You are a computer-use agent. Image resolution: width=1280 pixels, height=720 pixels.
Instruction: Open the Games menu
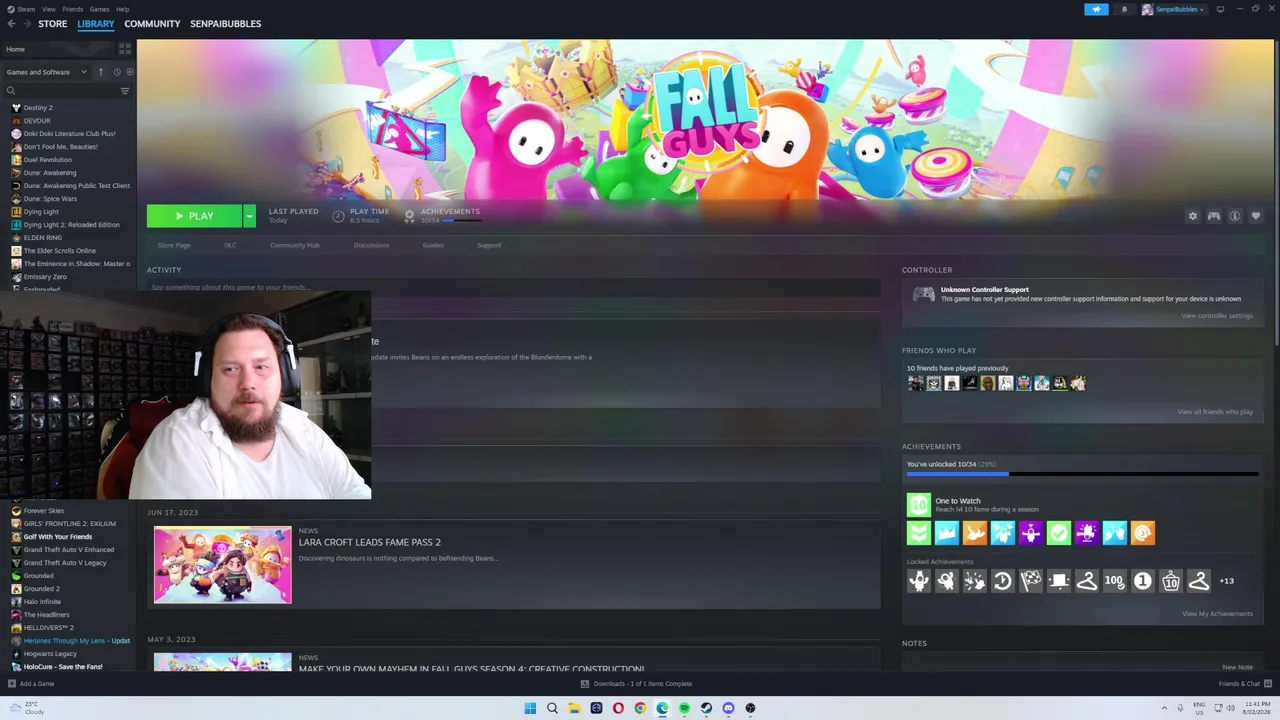pos(99,9)
